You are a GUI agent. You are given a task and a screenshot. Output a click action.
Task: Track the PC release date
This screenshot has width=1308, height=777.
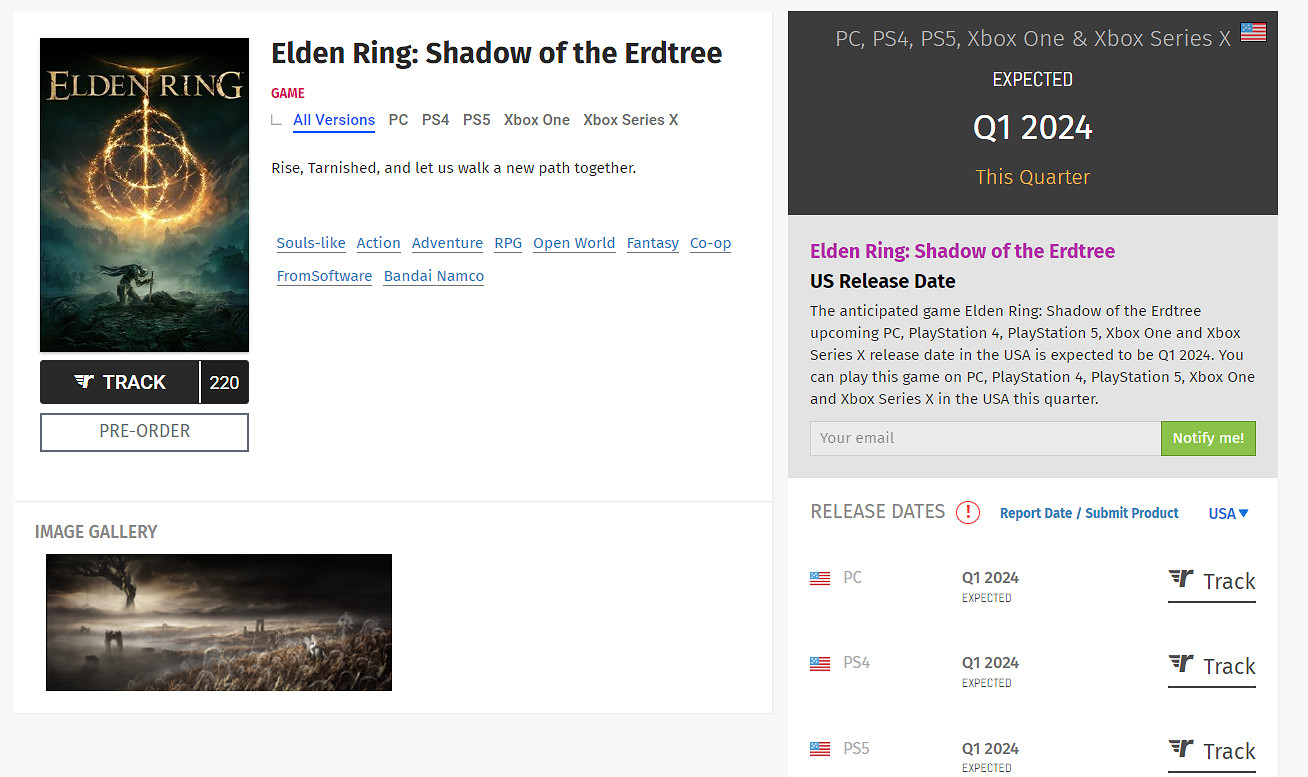[1211, 582]
